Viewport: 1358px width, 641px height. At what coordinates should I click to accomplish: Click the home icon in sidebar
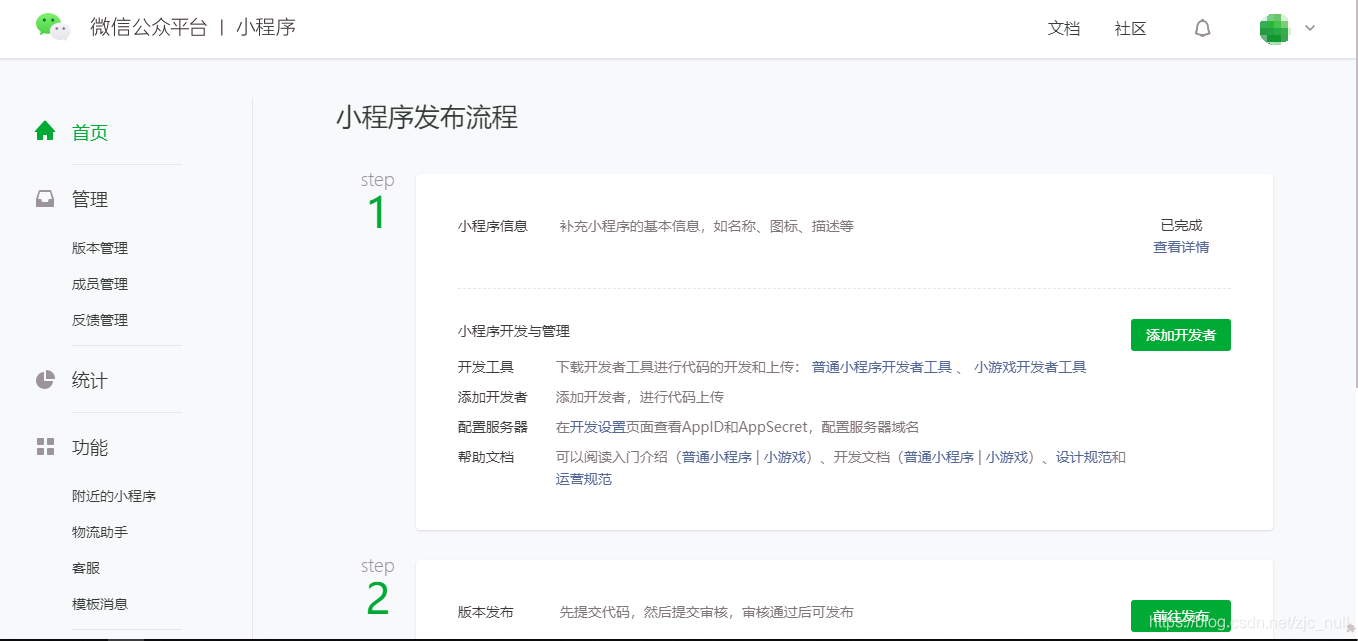pos(45,131)
